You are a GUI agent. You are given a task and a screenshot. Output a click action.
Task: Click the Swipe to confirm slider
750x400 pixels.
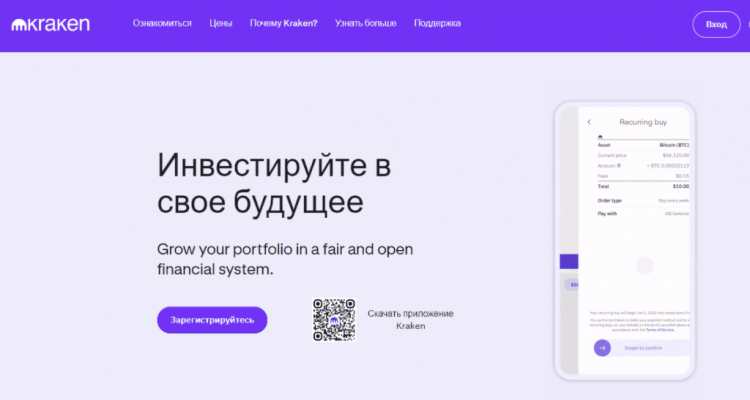[x=641, y=348]
